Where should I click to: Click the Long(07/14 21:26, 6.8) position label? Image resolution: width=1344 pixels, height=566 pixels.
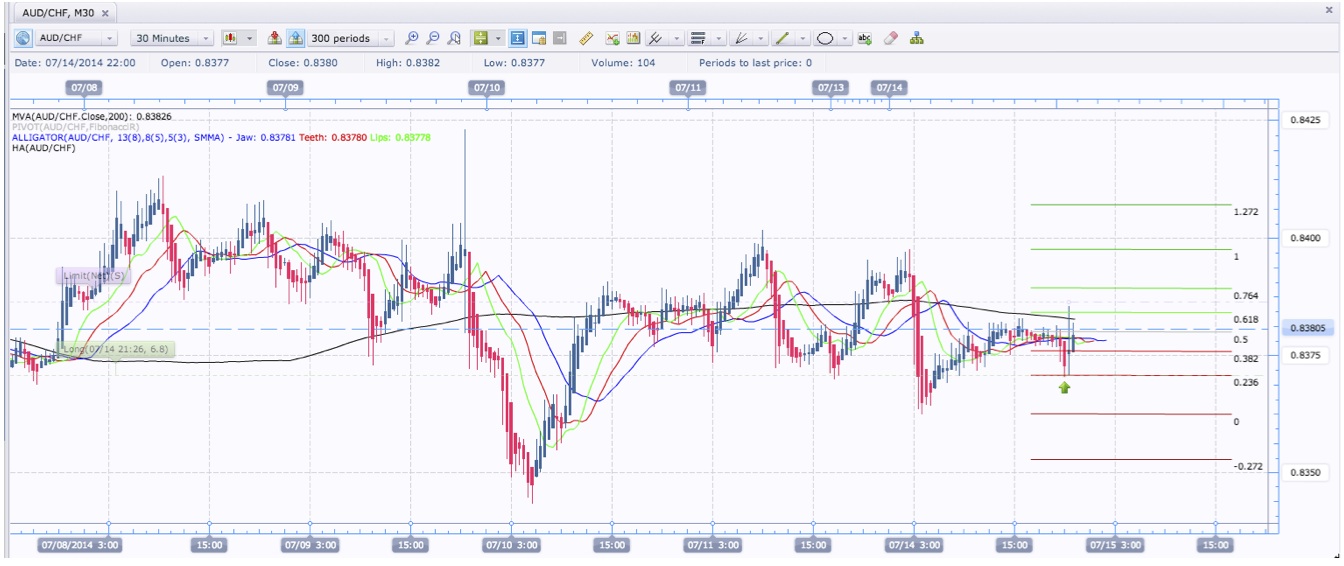tap(116, 349)
